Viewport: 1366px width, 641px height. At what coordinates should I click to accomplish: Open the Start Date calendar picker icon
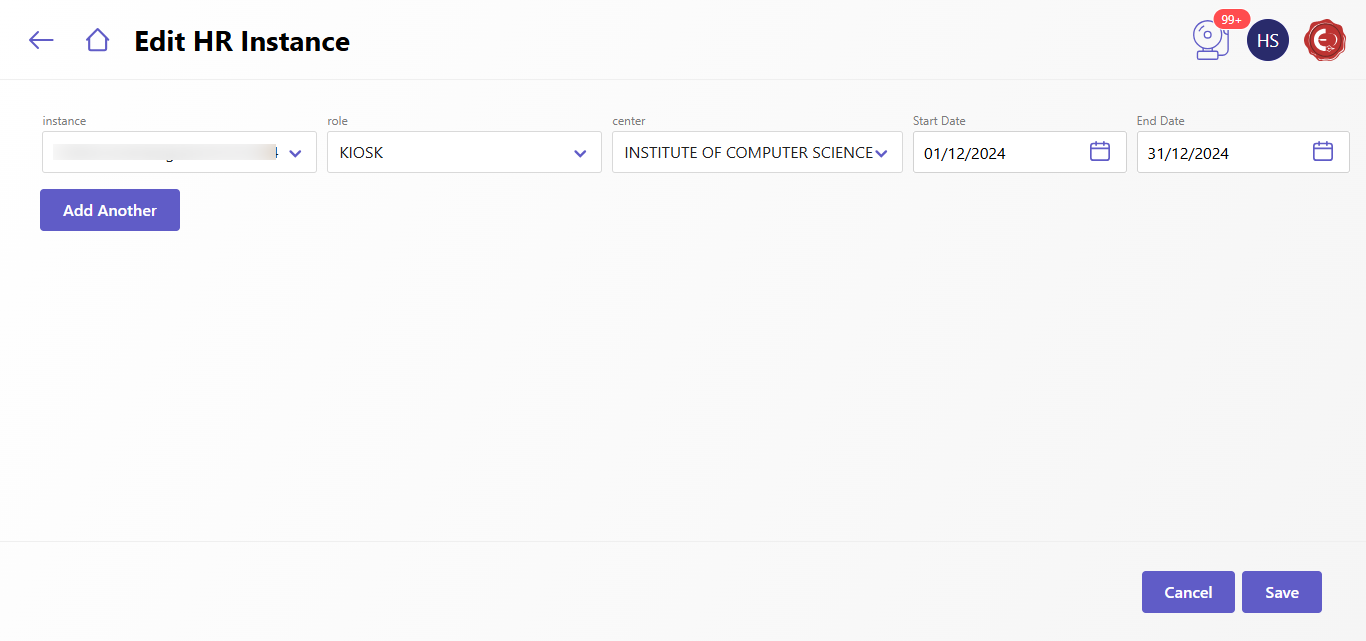click(x=1099, y=152)
